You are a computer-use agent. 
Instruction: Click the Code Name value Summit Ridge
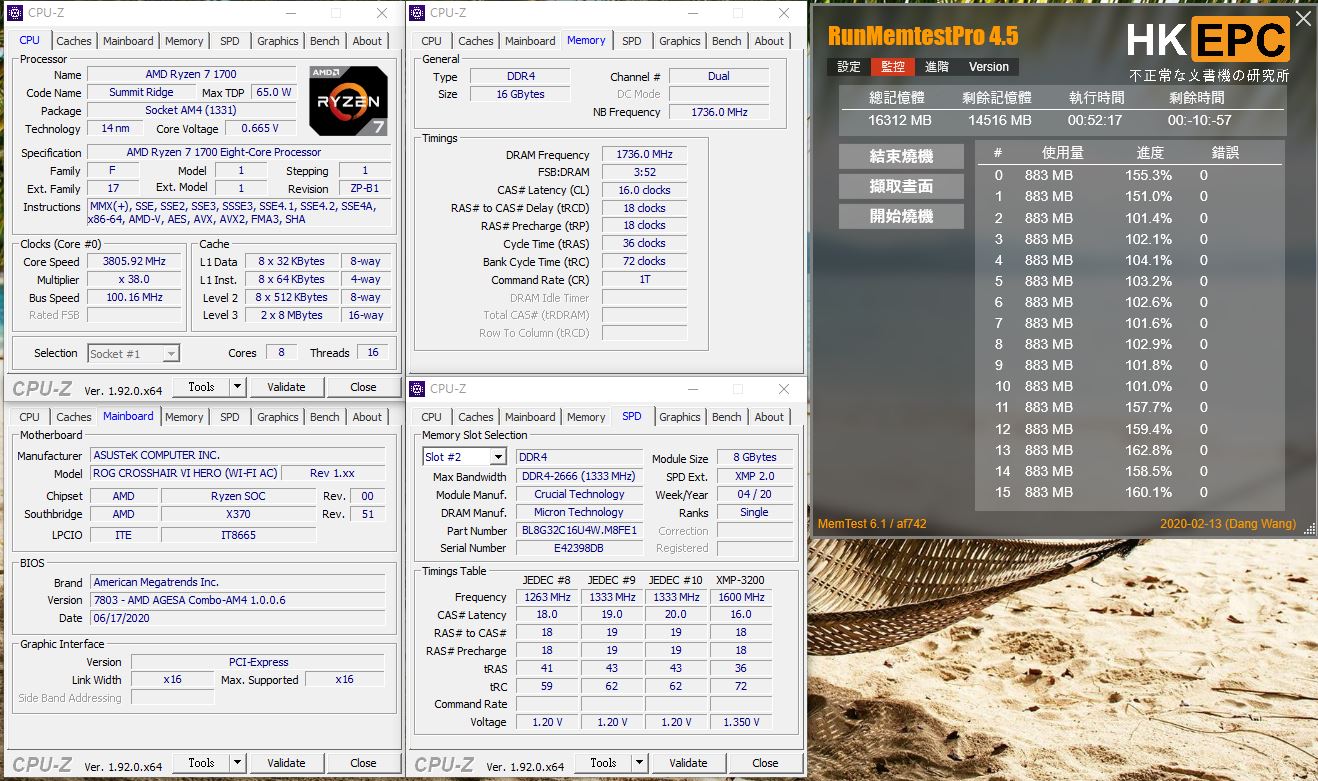tap(141, 93)
